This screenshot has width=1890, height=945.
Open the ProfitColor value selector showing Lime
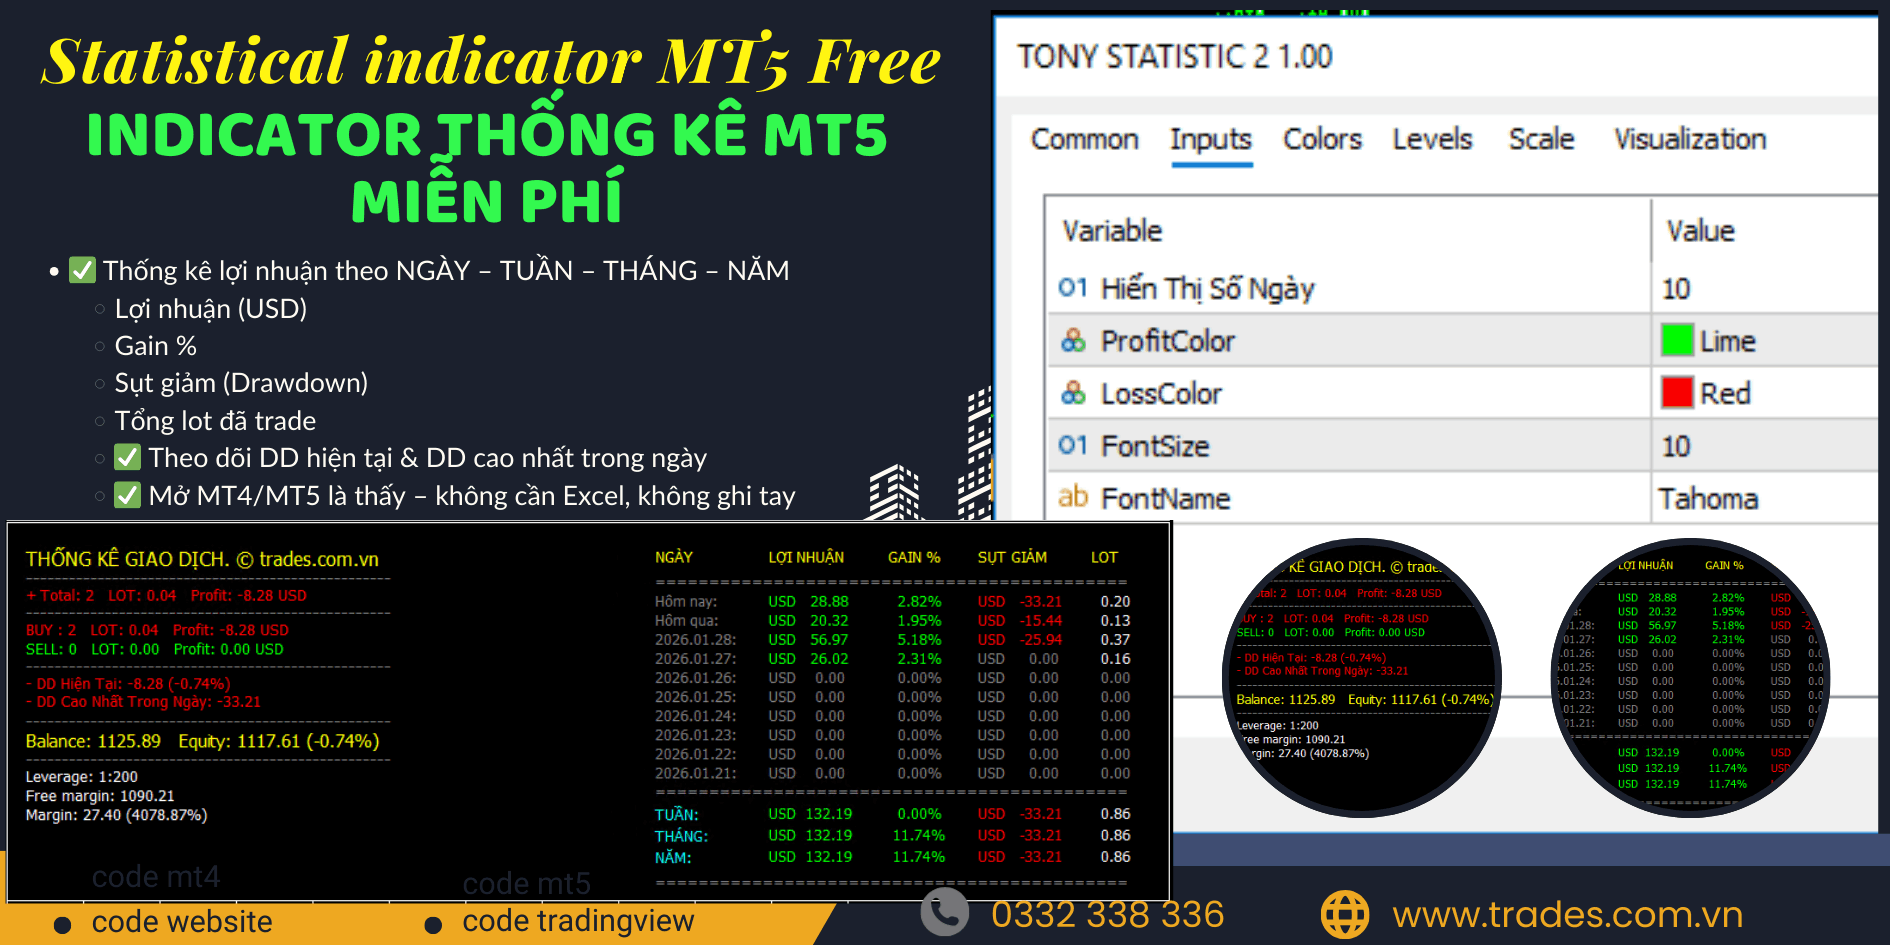pos(1727,340)
